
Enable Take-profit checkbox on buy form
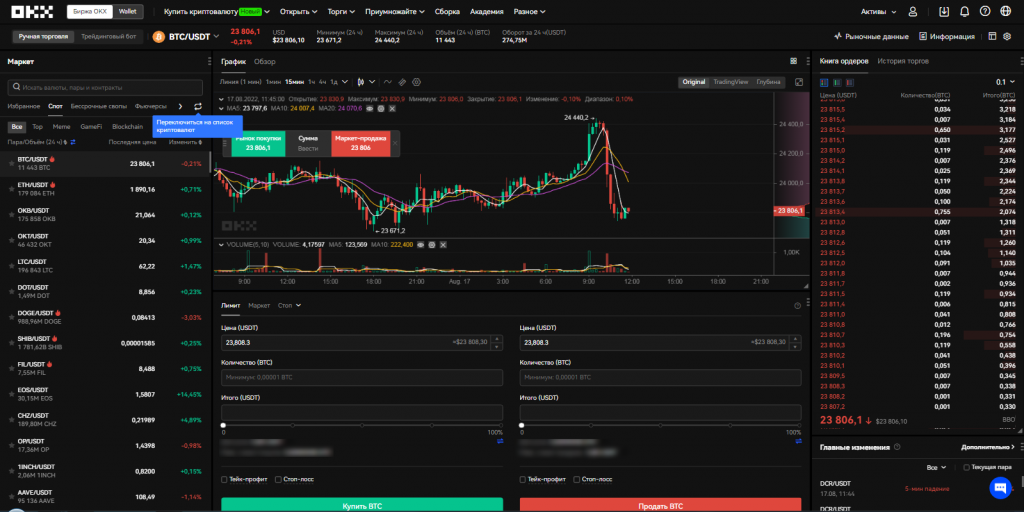tap(225, 479)
